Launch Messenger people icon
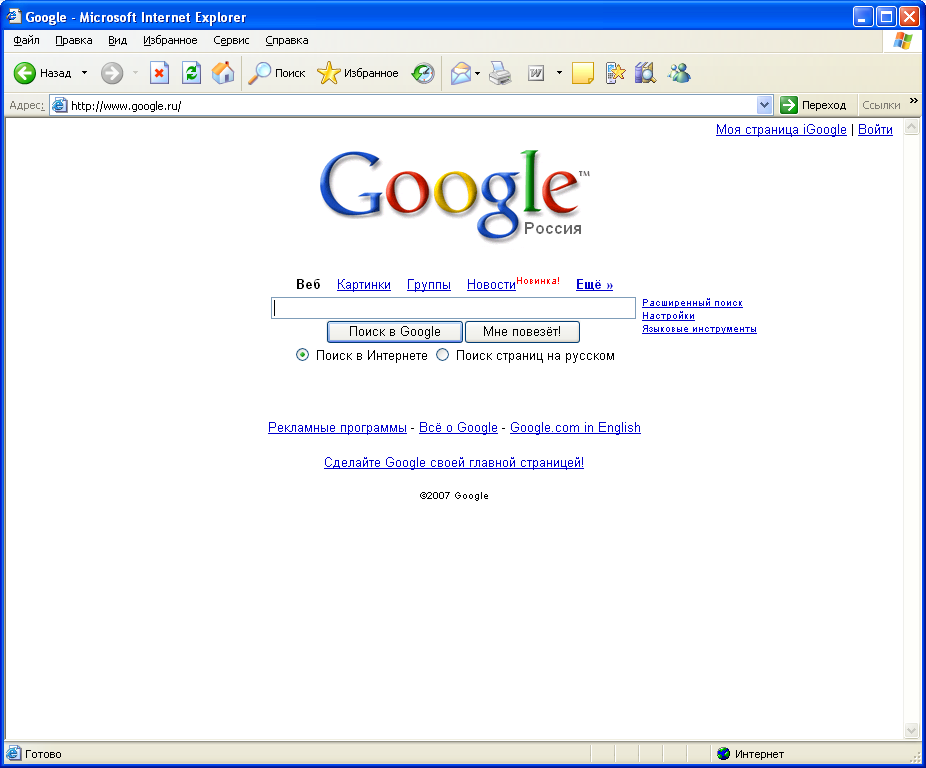926x768 pixels. tap(679, 73)
